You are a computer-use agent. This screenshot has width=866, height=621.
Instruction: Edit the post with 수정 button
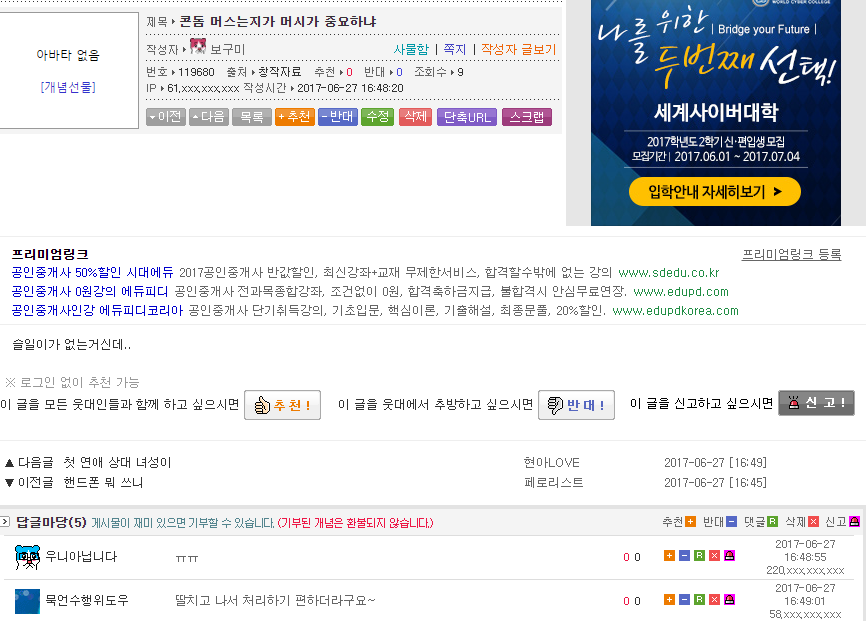[377, 117]
